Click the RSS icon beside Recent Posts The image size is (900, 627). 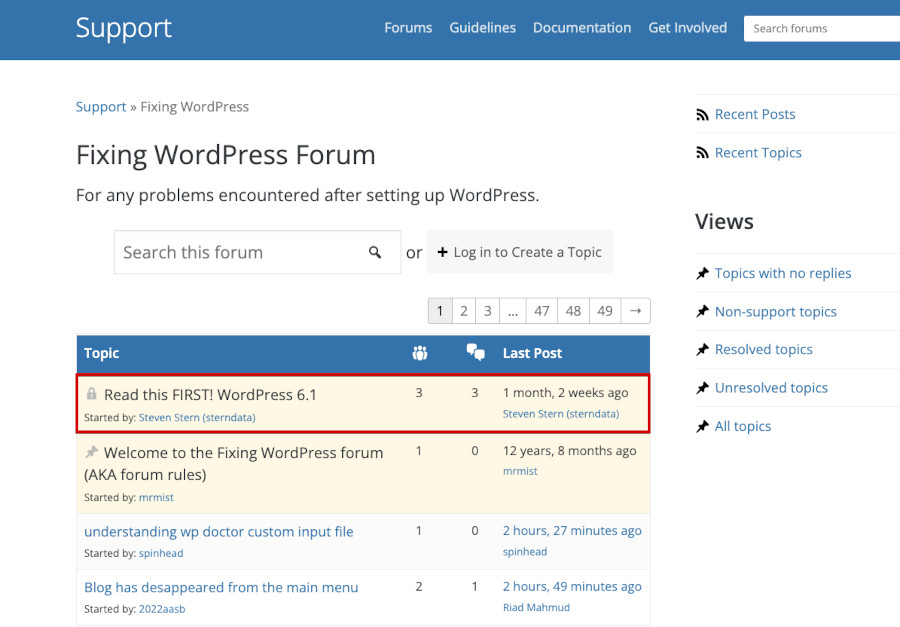[702, 115]
